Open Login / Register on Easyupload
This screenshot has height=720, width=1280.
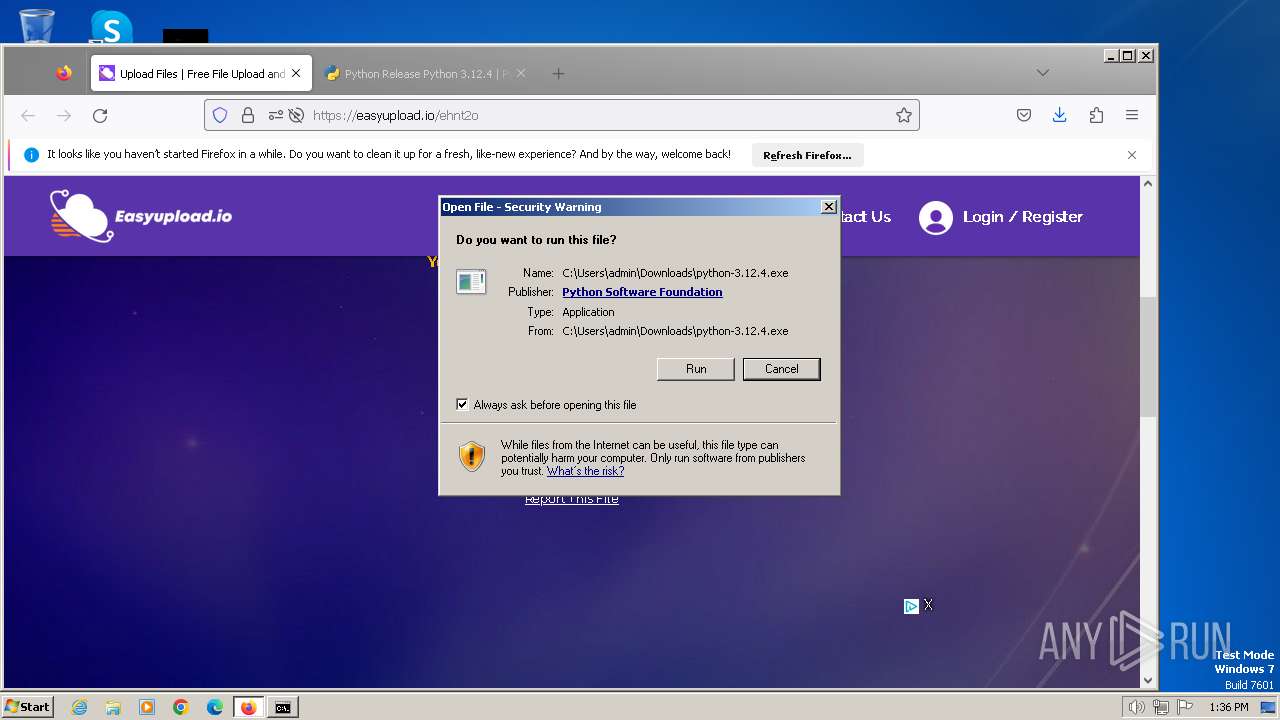[1022, 216]
